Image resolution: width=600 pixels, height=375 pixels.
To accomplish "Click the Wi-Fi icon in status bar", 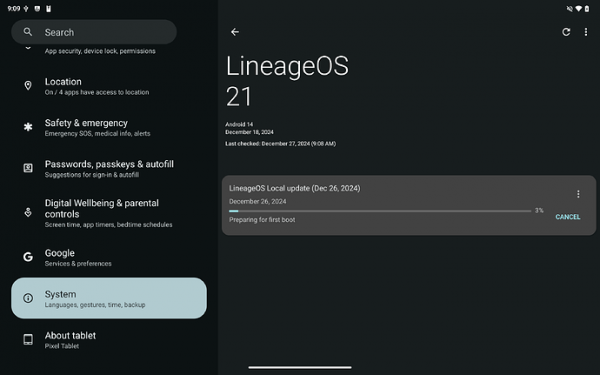I will coord(579,8).
